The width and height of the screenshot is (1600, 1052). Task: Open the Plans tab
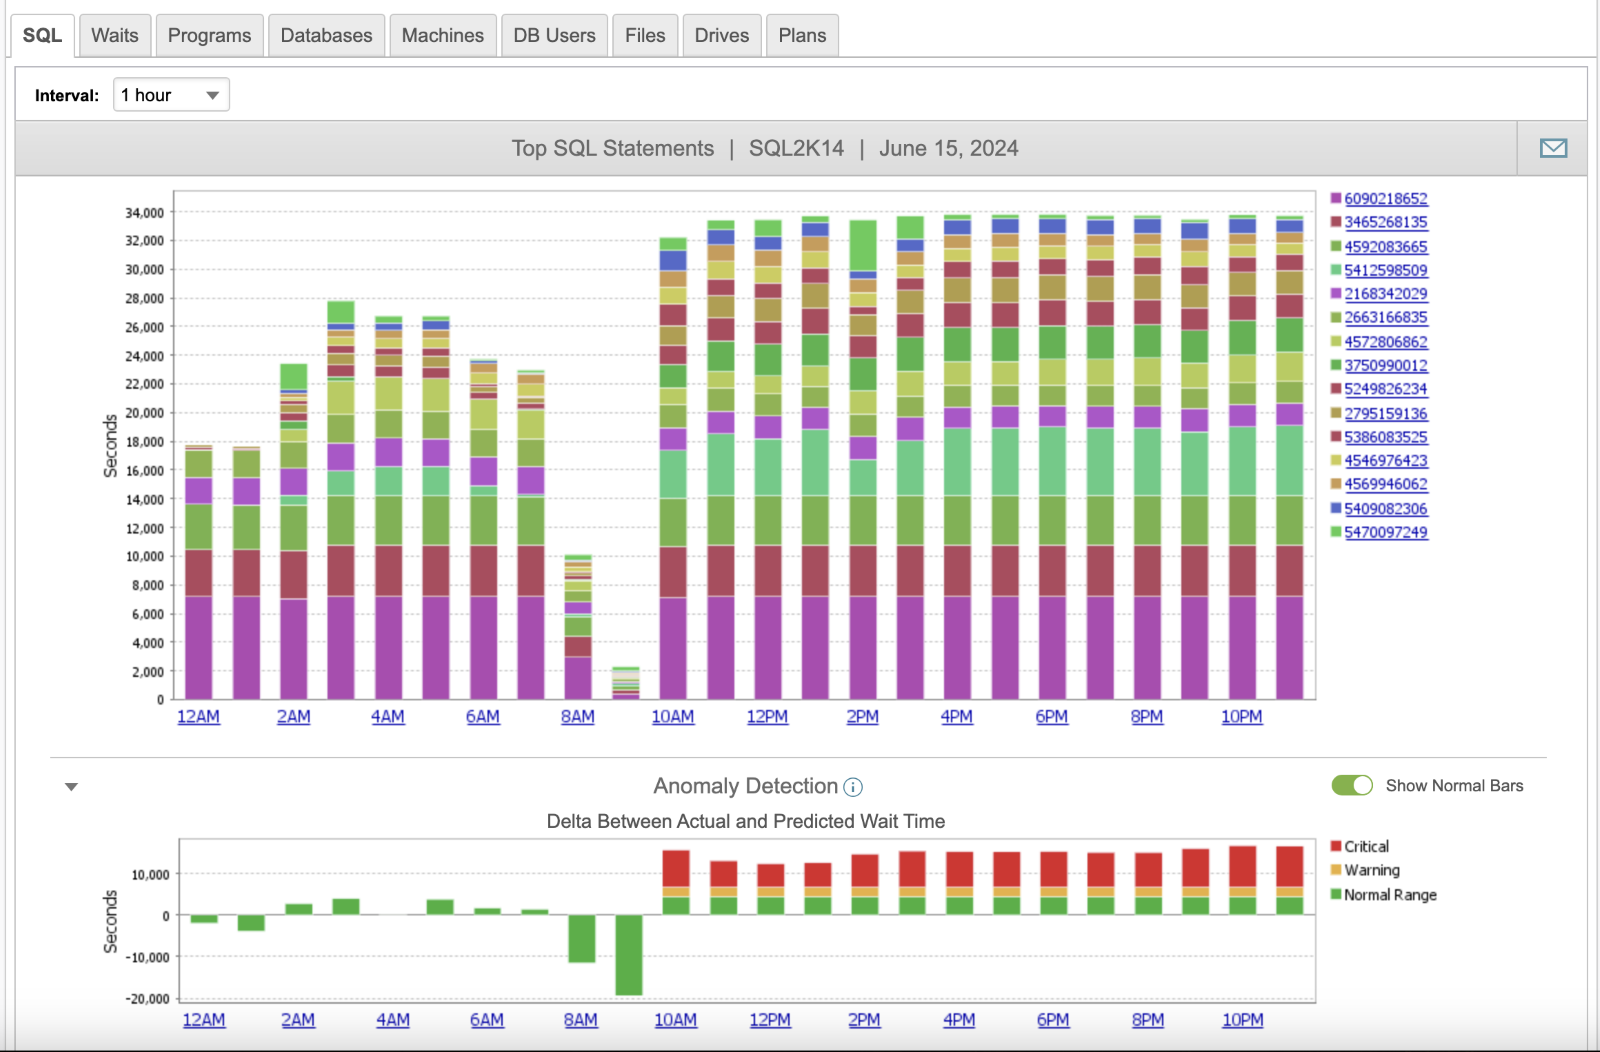(x=803, y=35)
